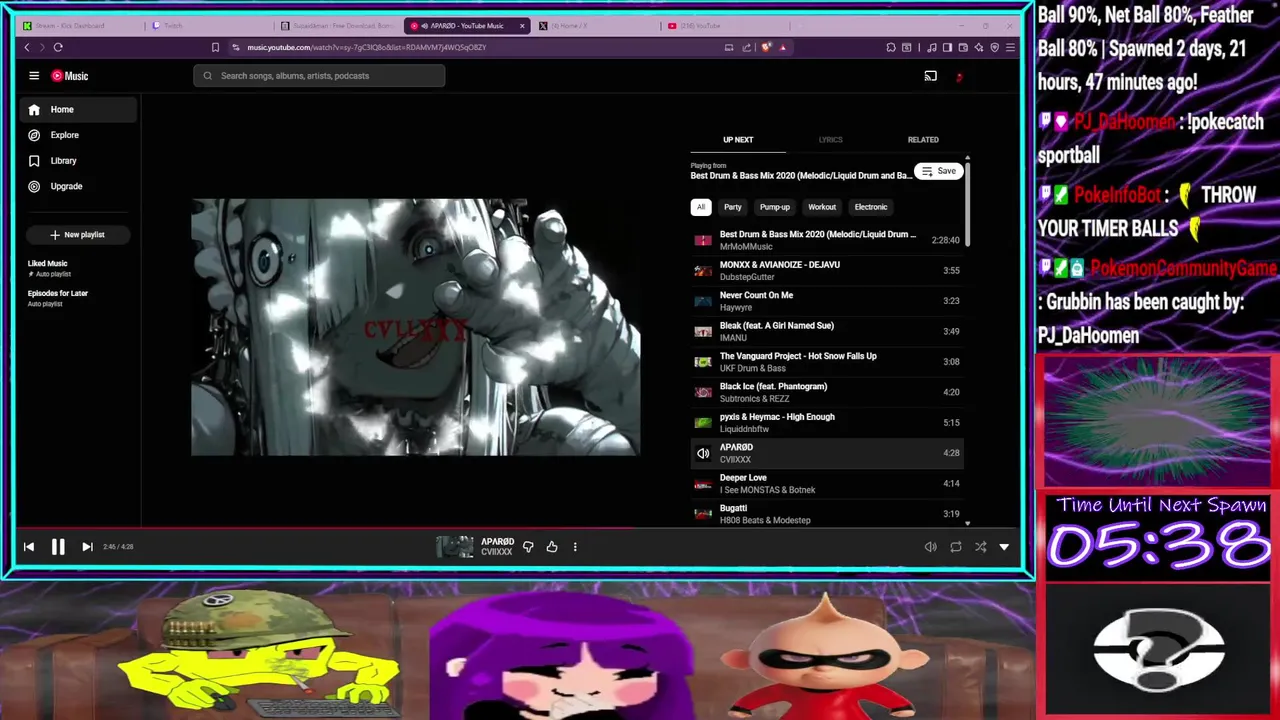Toggle repeat mode
This screenshot has height=720, width=1280.
point(956,547)
